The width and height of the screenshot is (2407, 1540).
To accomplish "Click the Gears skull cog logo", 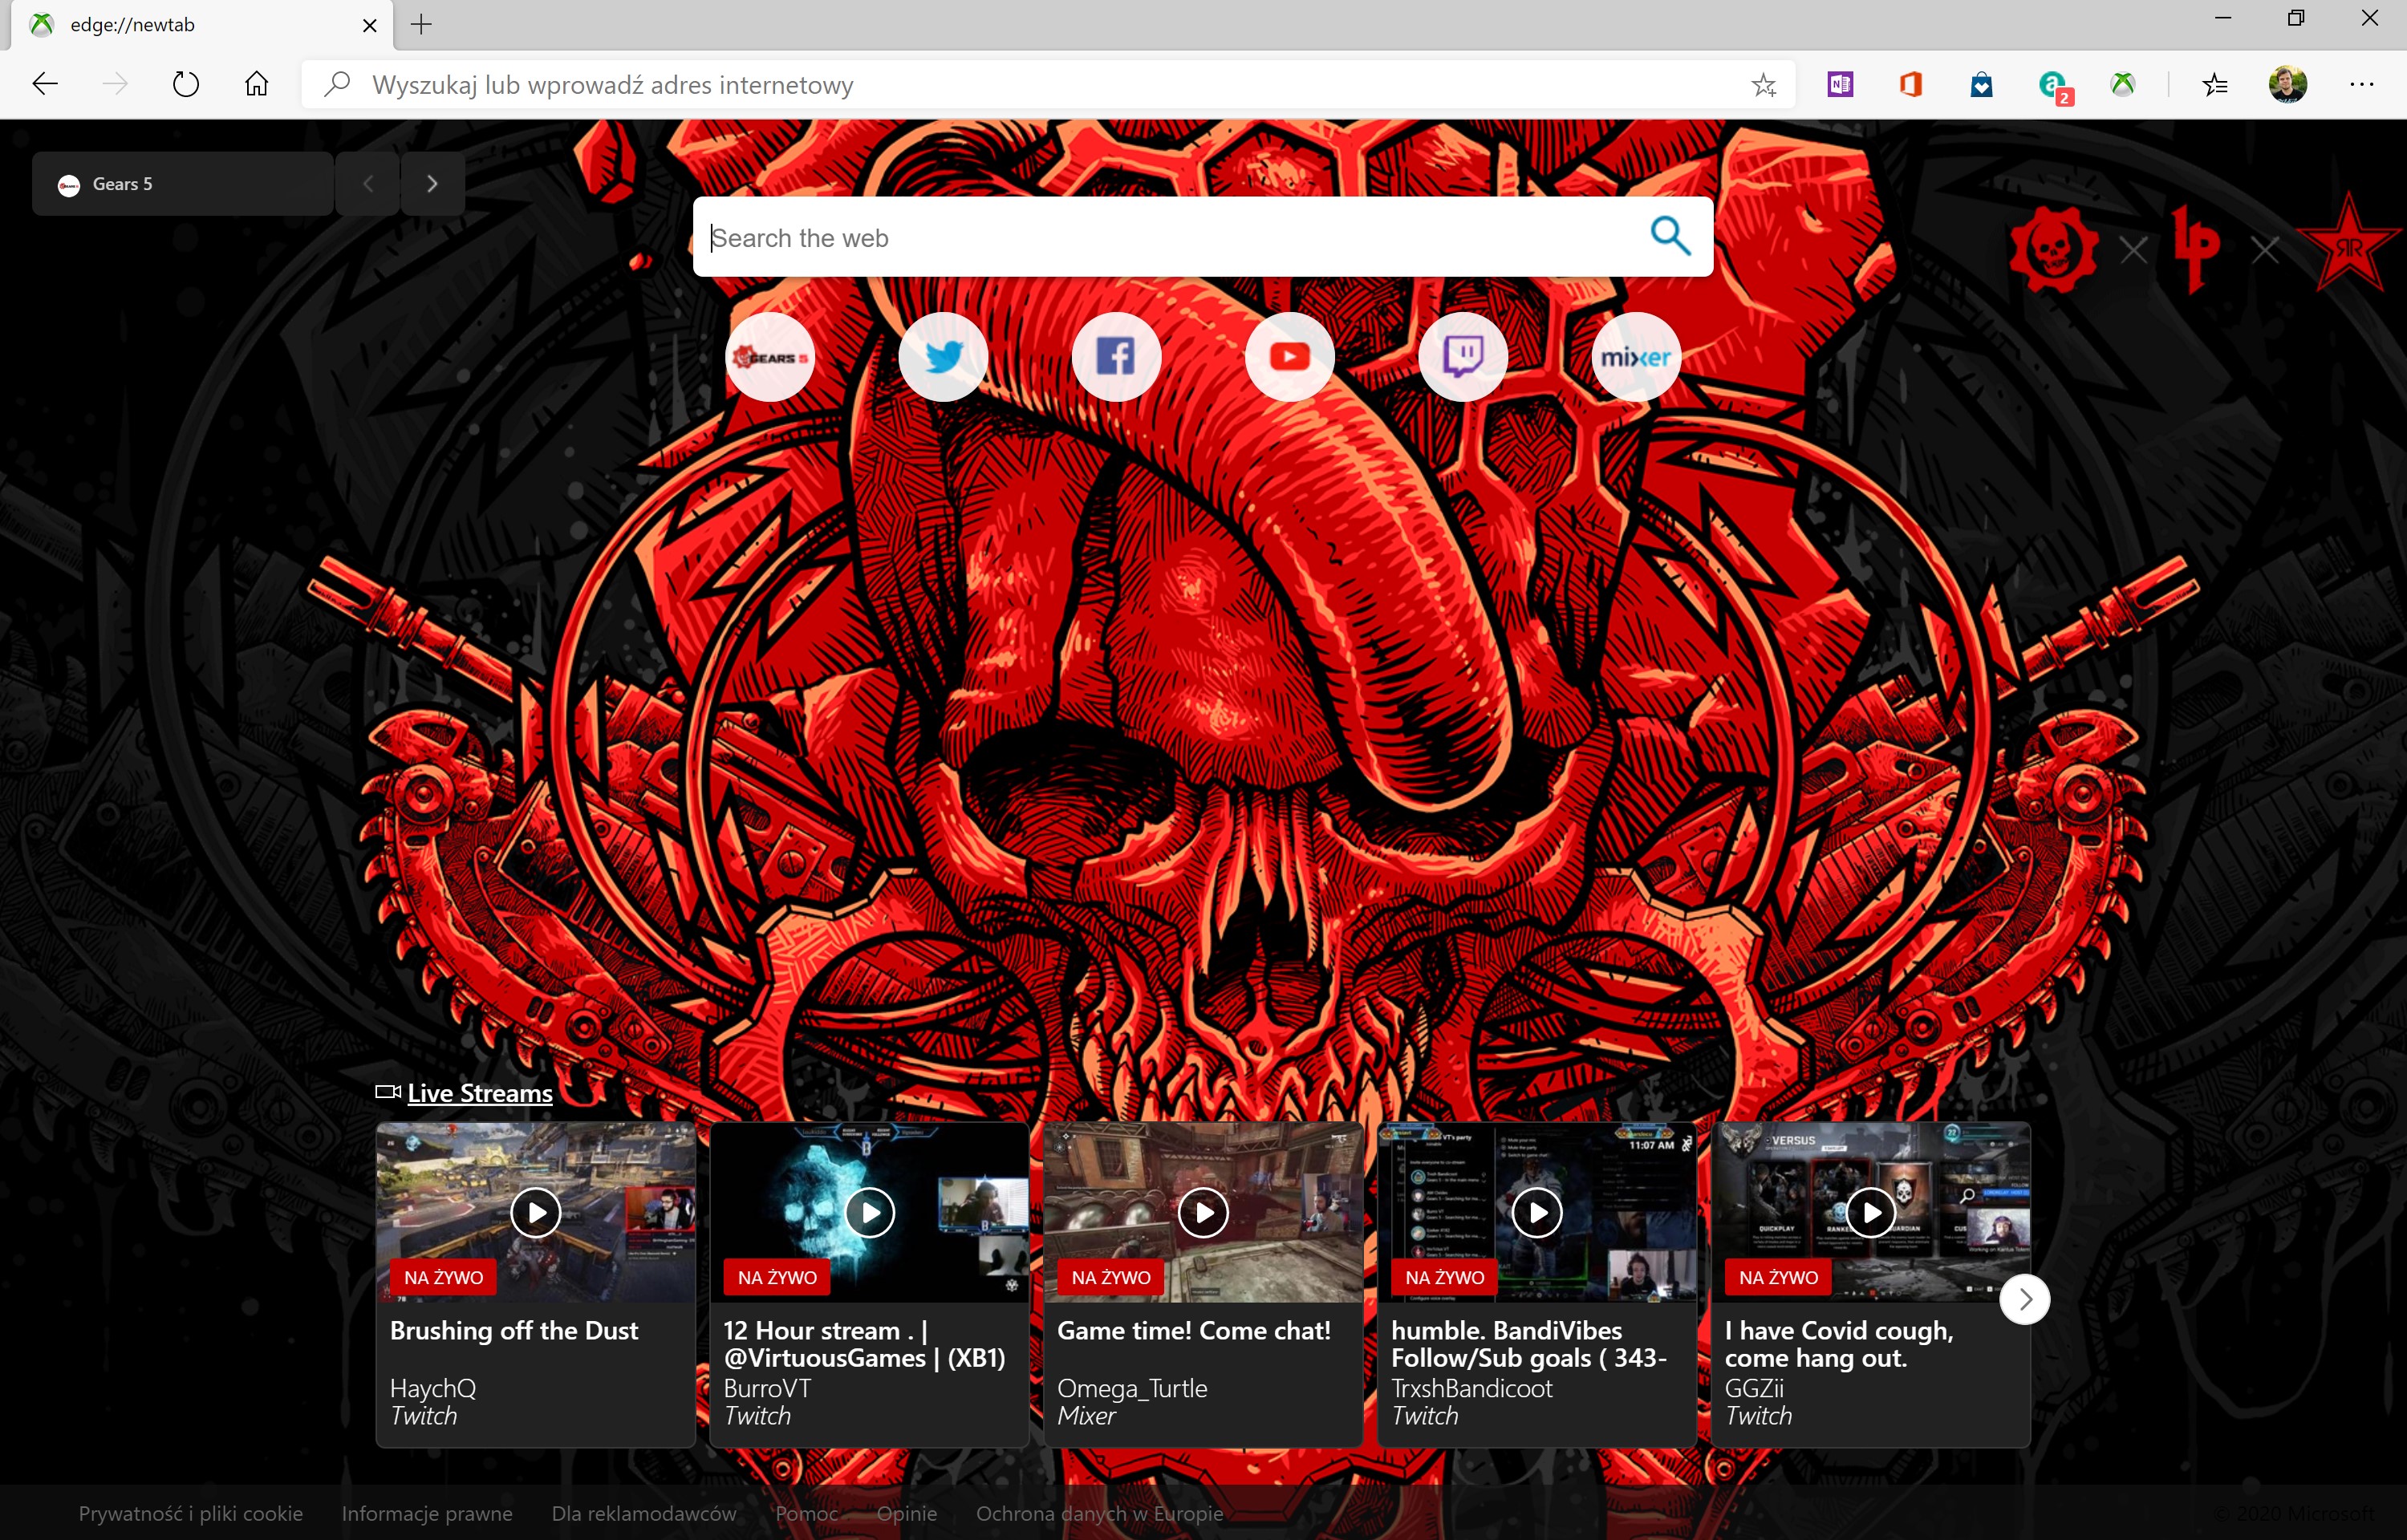I will click(2053, 249).
